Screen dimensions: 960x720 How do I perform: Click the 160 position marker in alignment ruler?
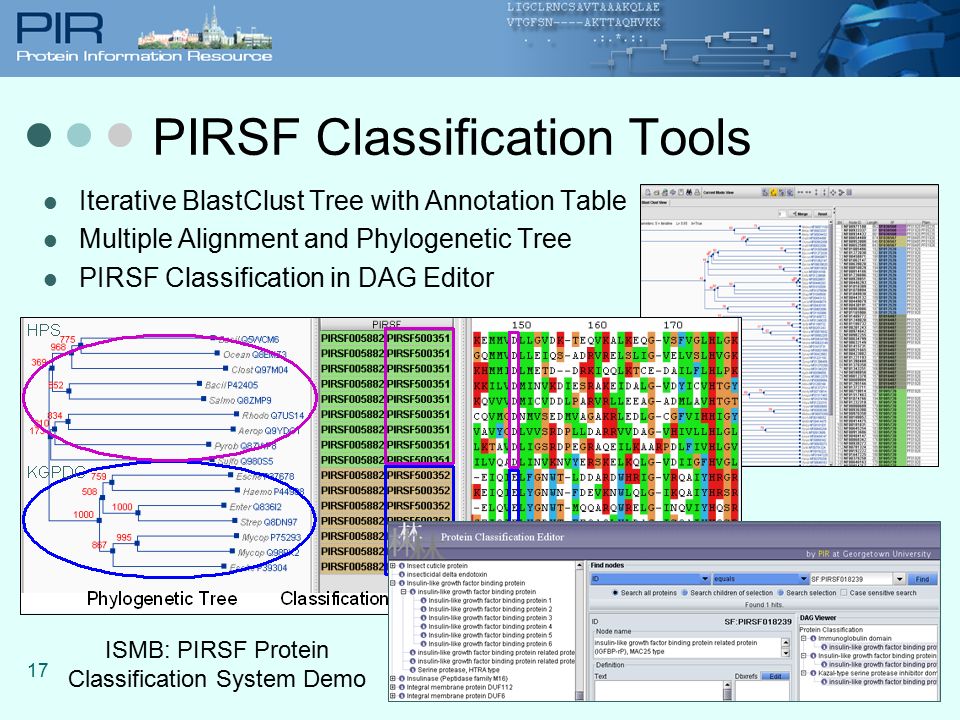point(597,325)
